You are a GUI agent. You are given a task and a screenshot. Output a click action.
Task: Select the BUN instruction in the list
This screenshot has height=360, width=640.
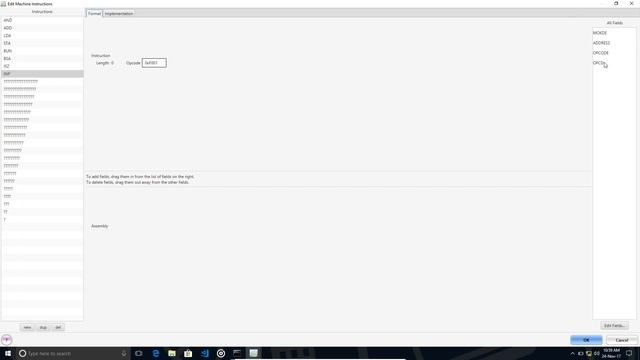(42, 51)
